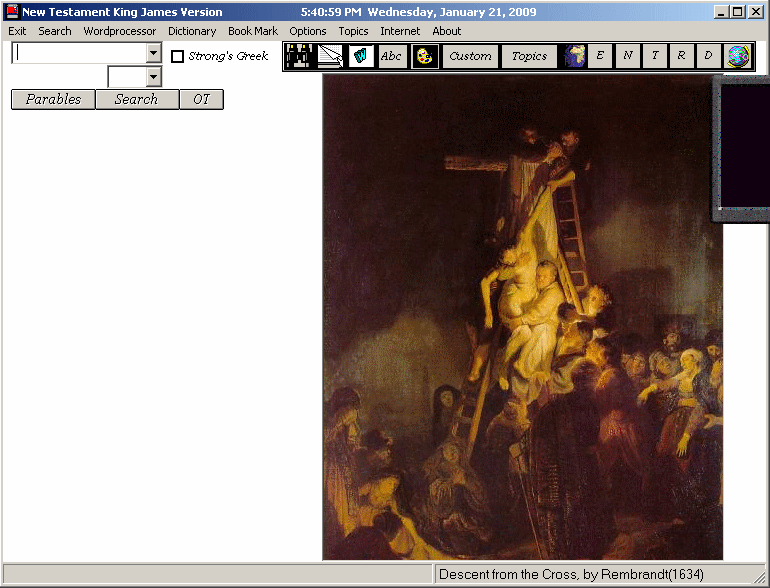This screenshot has width=770, height=588.
Task: Click inside the book name input field
Action: coord(79,53)
